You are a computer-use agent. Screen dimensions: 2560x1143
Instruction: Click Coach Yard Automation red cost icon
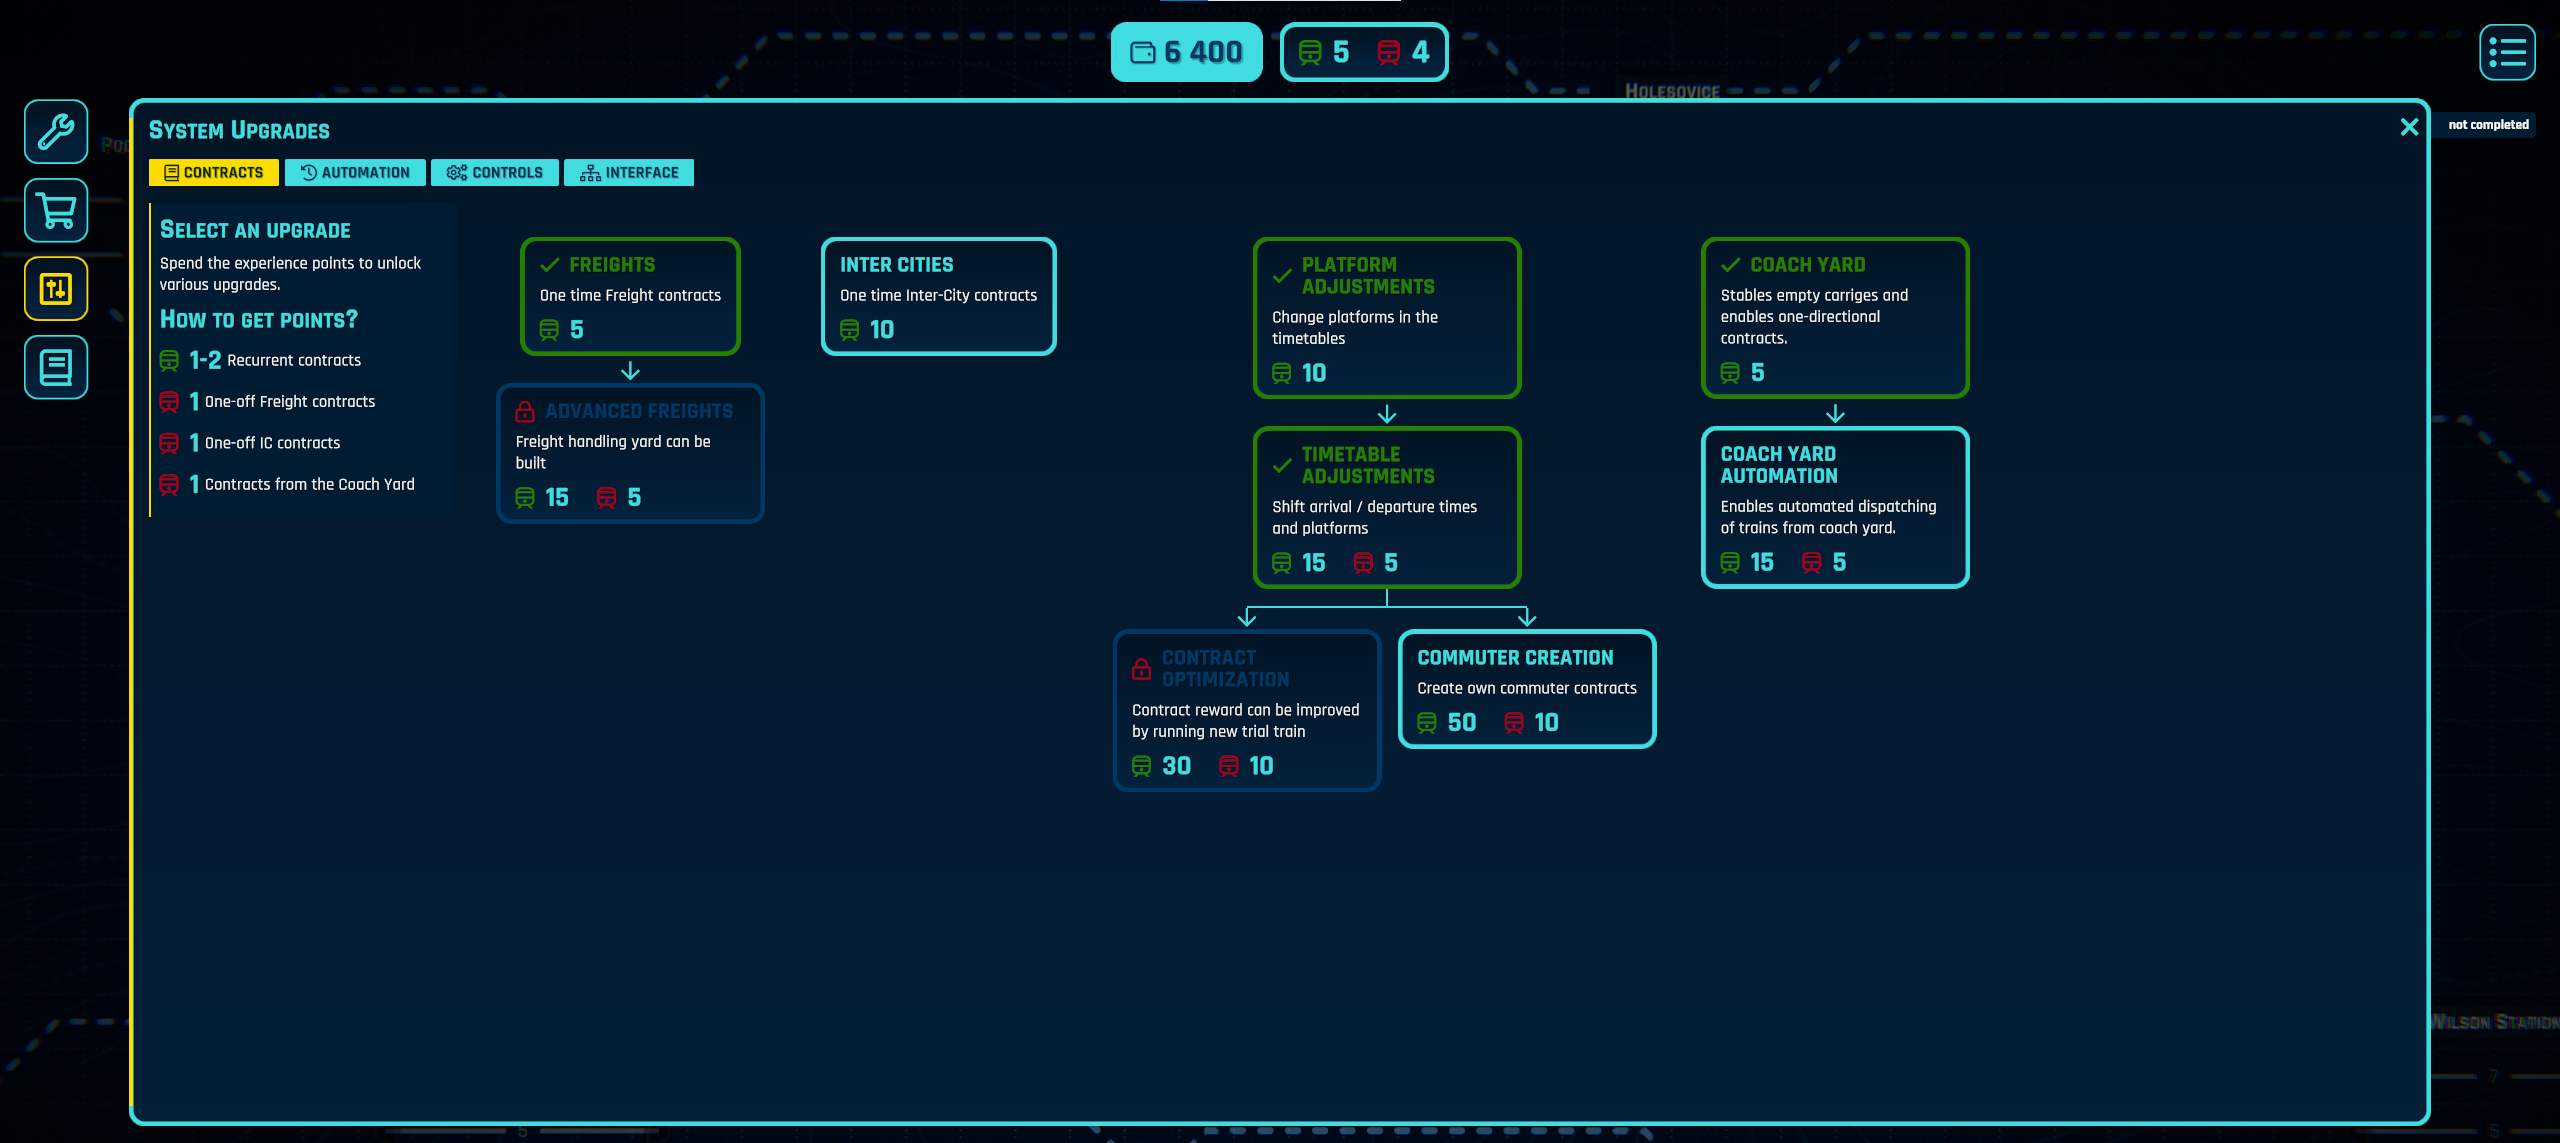1811,563
